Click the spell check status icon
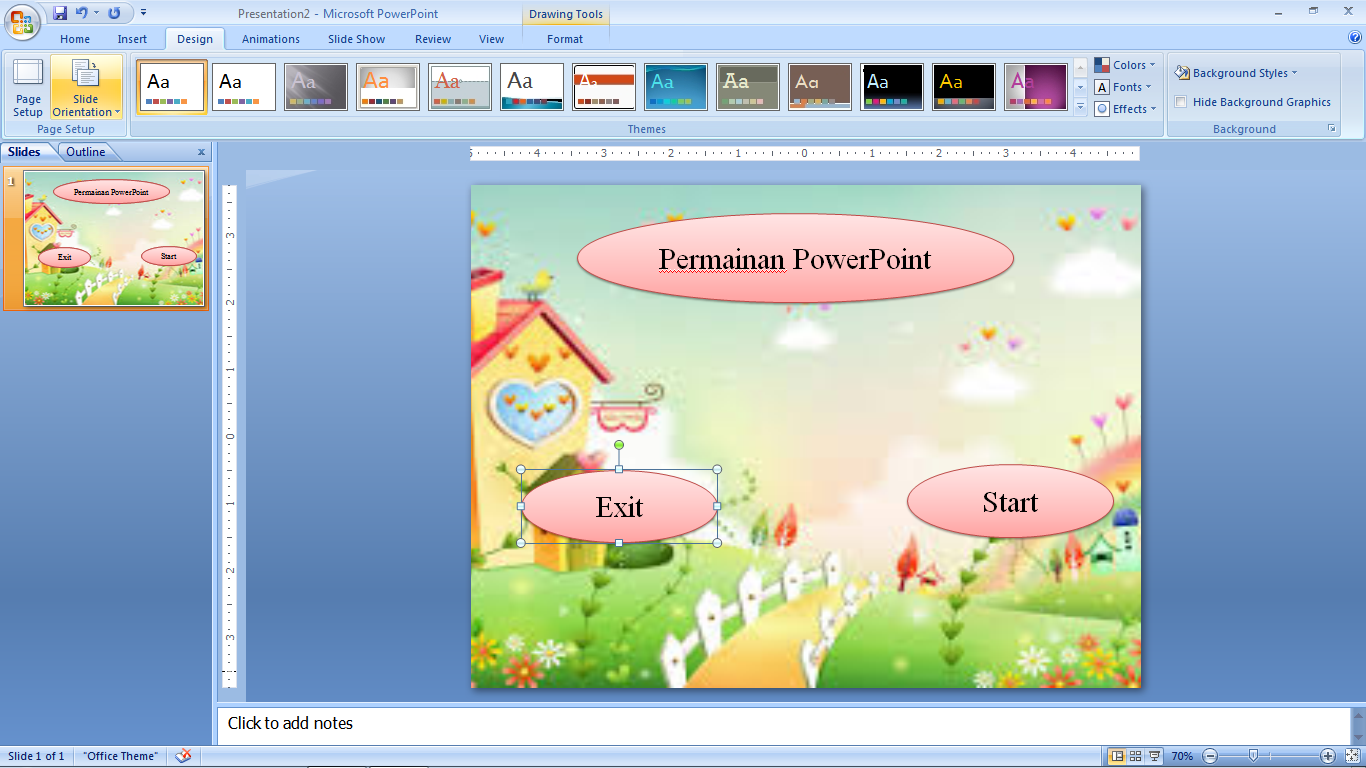1366x768 pixels. 183,756
